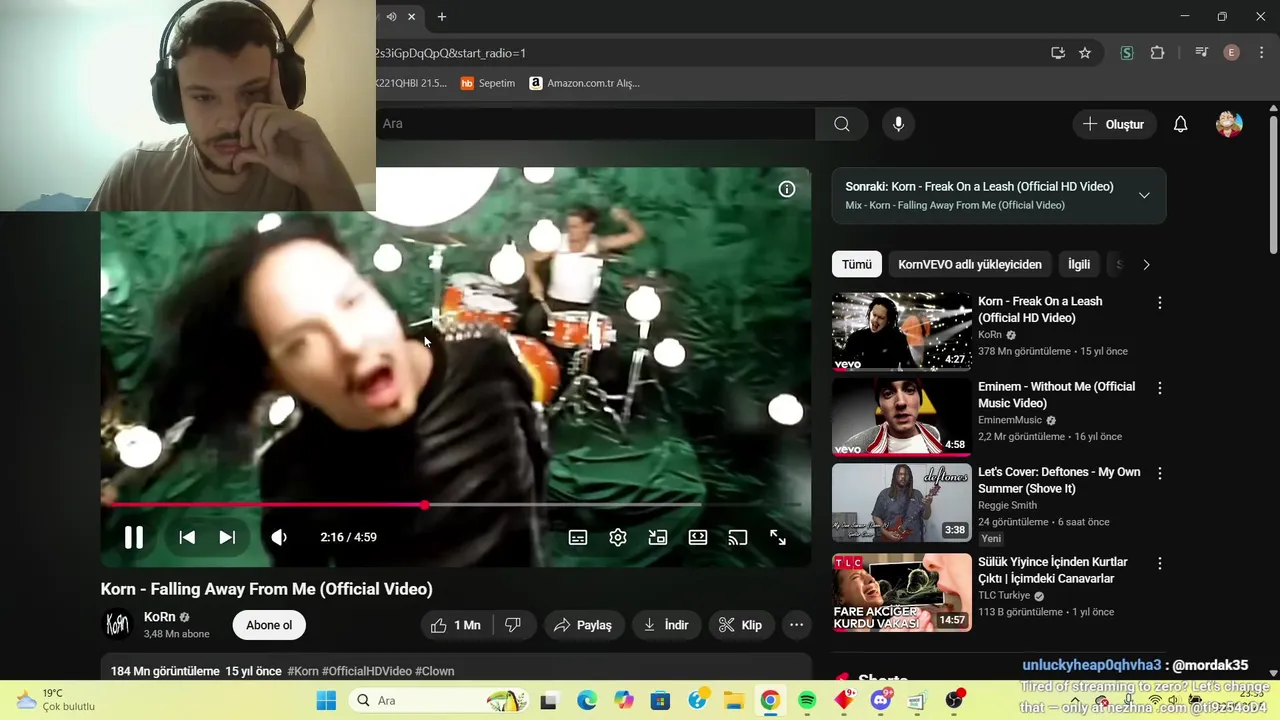Open the YouTube account avatar menu
The image size is (1280, 720).
pyautogui.click(x=1229, y=124)
